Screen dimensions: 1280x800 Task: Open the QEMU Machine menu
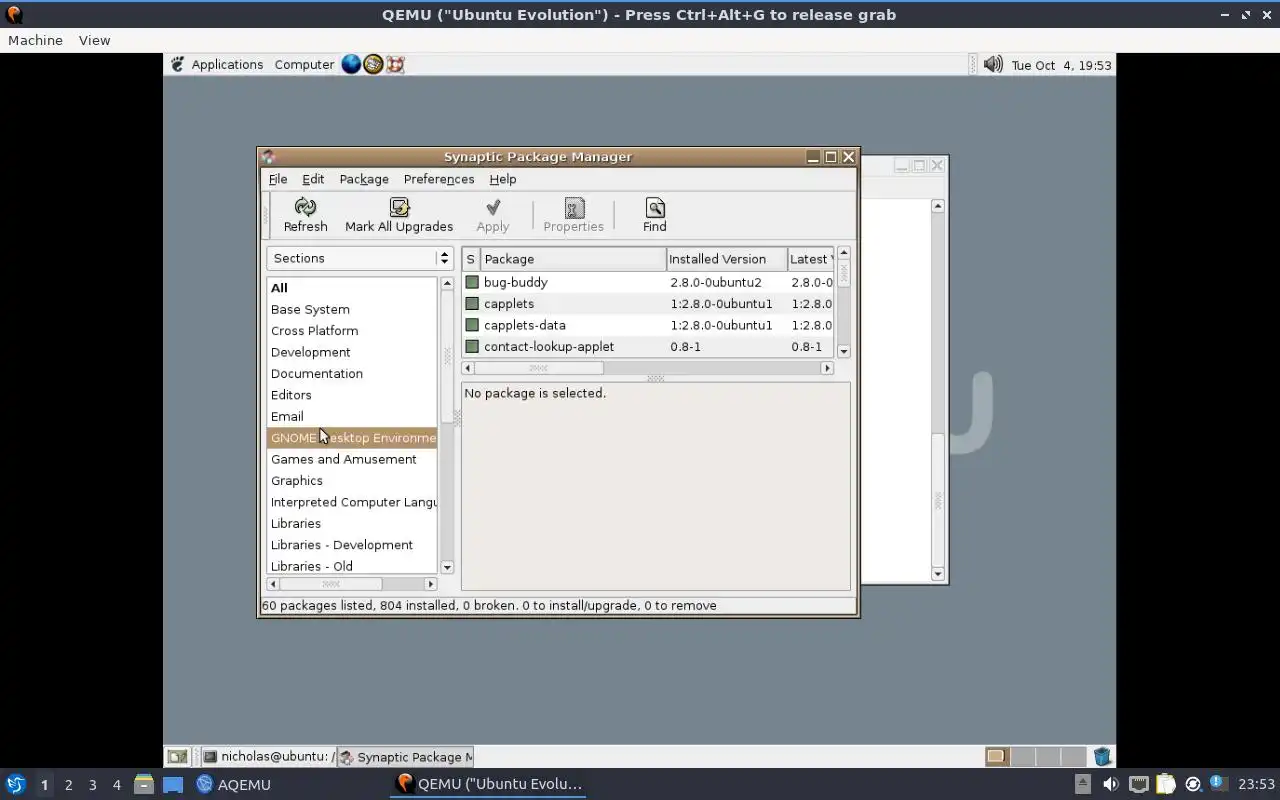tap(35, 40)
